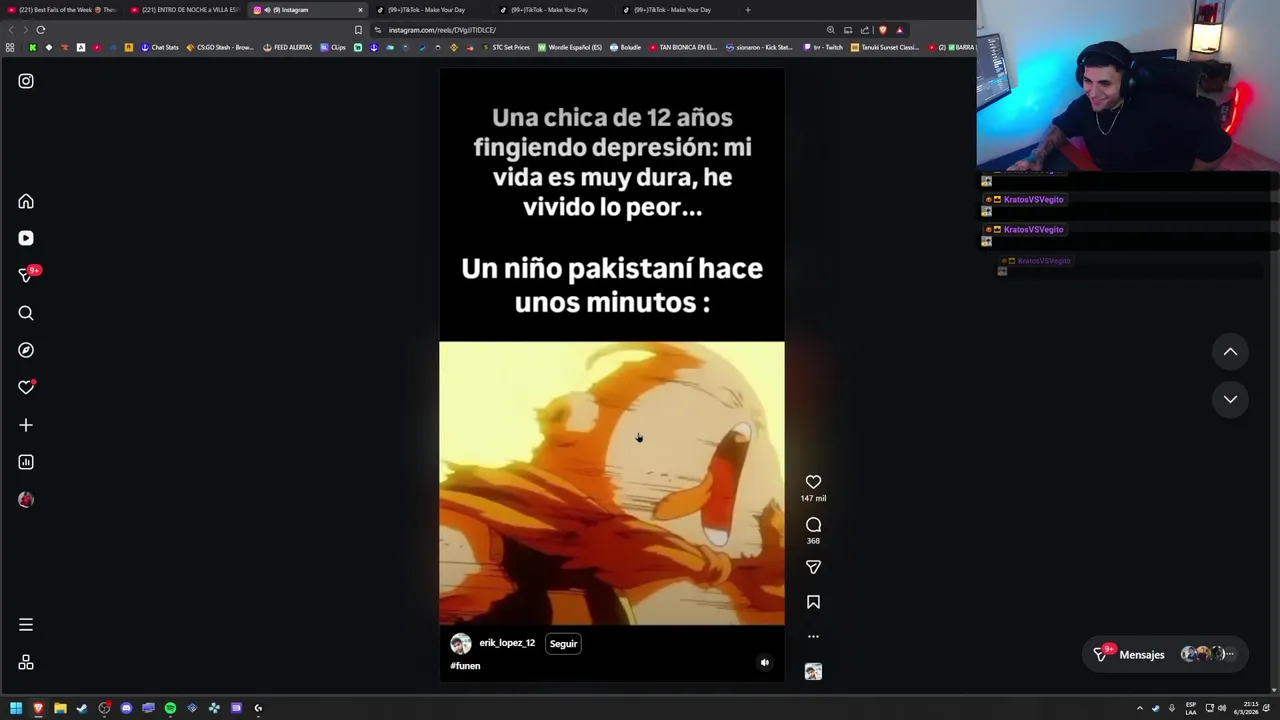Open the dashboard chart icon in the sidebar

[26, 462]
